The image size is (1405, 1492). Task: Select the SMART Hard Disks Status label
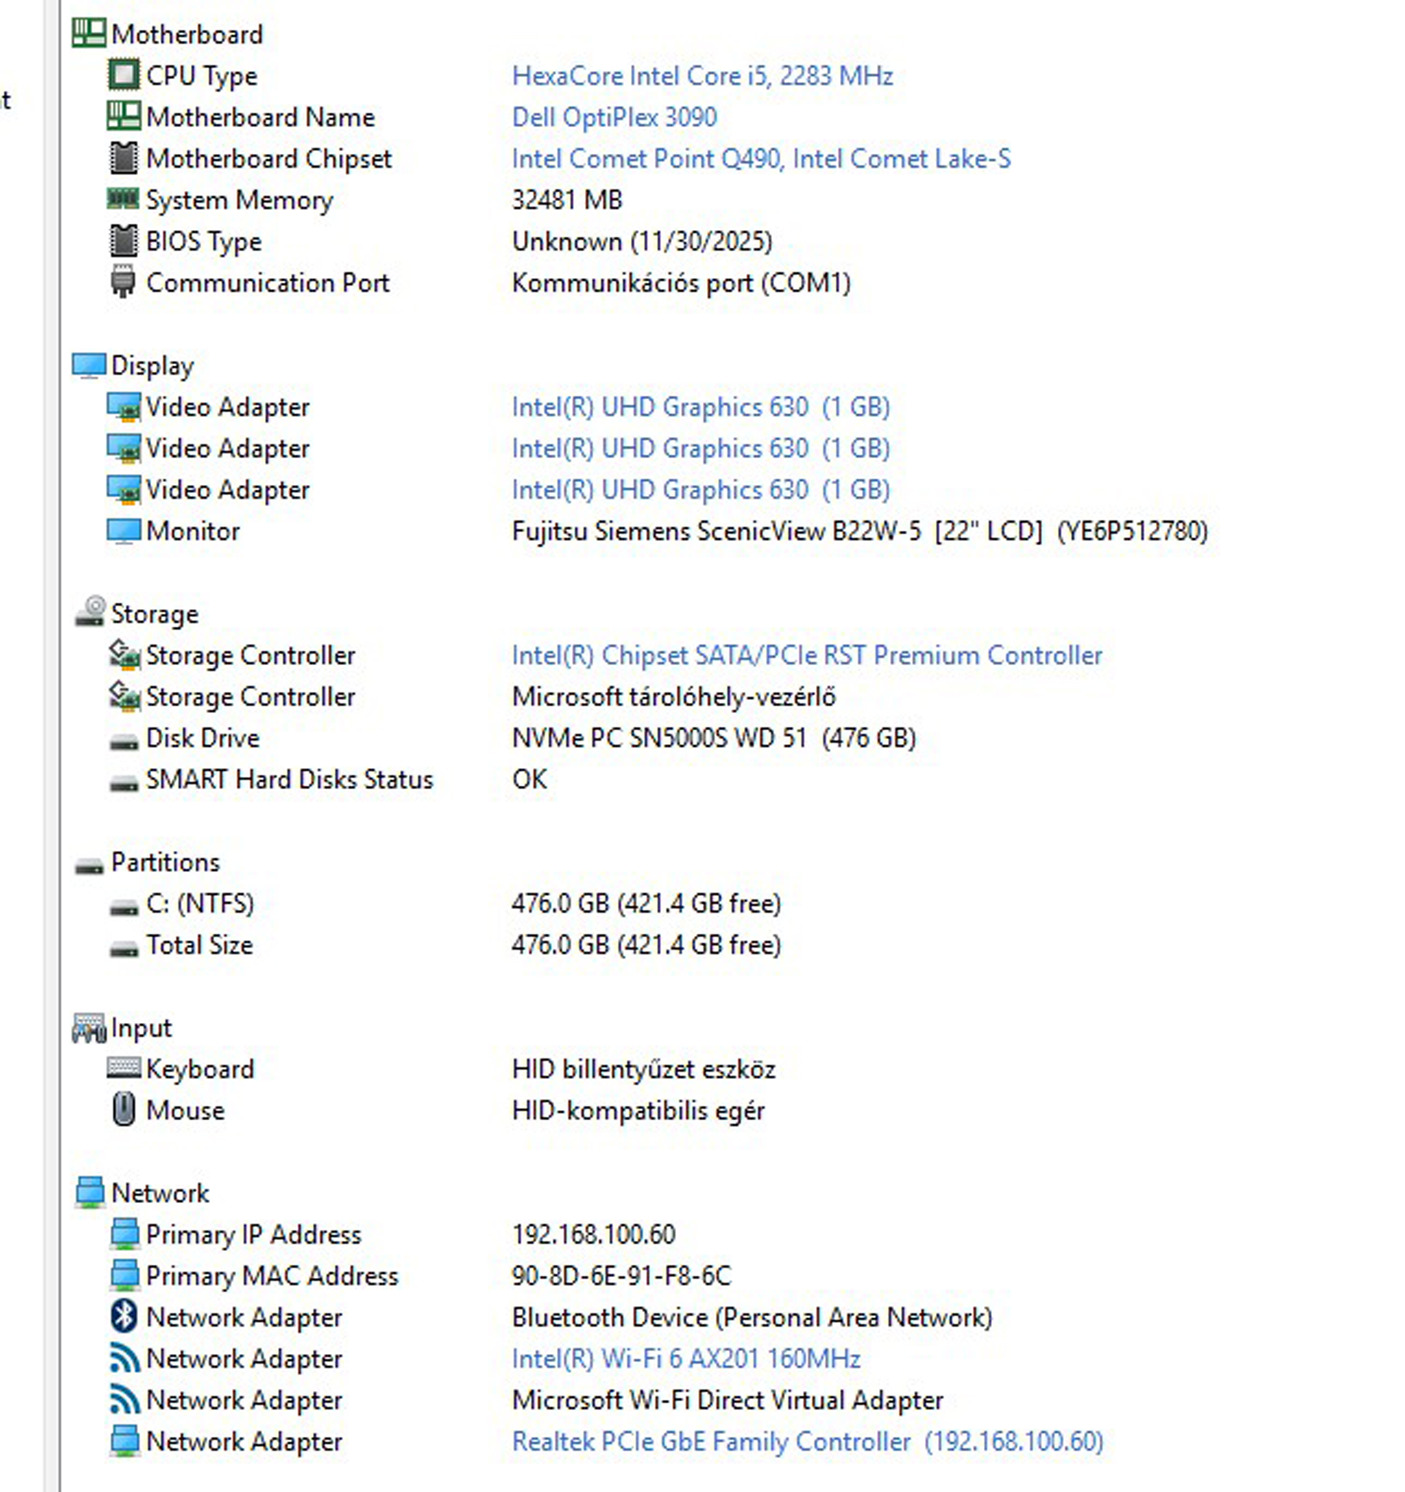[x=290, y=779]
